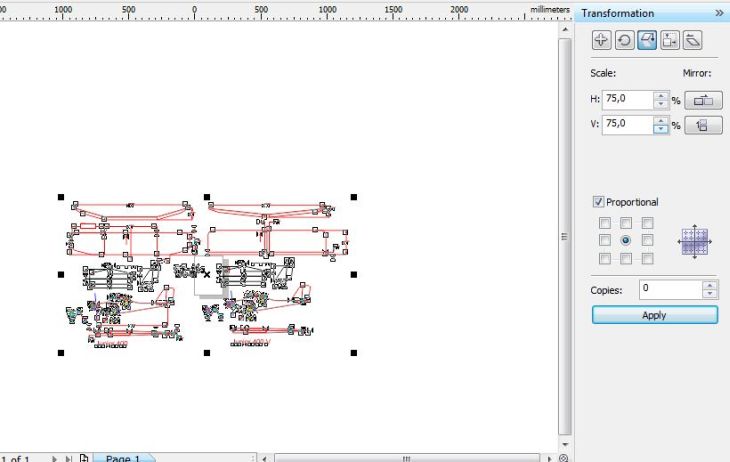Set anchor point to top-center
The height and width of the screenshot is (462, 730).
tap(626, 223)
